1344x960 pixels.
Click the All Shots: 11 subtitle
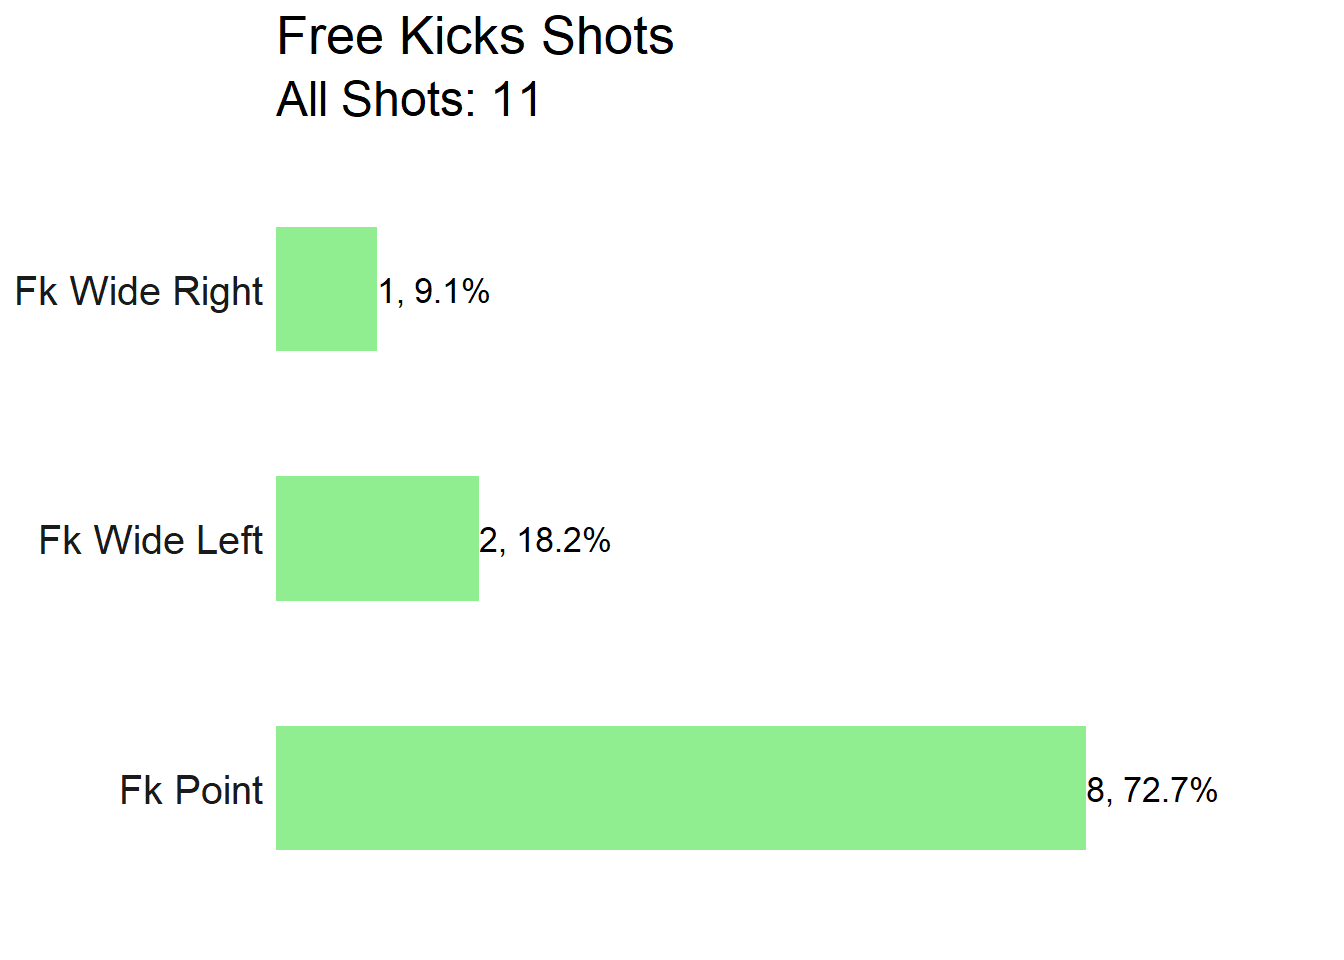coord(408,99)
